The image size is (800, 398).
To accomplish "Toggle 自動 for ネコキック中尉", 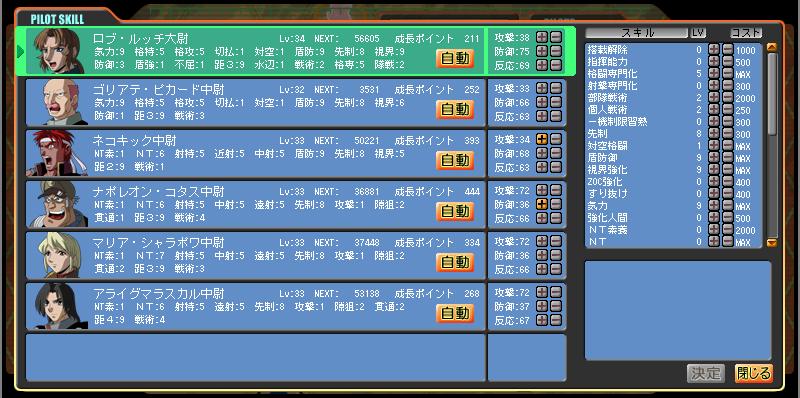I will click(455, 161).
